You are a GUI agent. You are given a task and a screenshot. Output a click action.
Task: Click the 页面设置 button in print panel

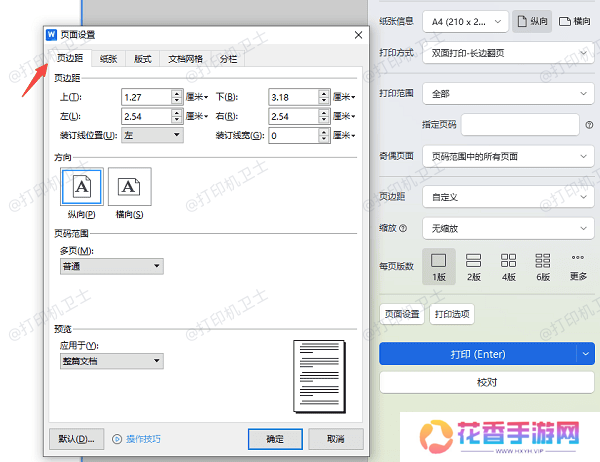[x=402, y=314]
